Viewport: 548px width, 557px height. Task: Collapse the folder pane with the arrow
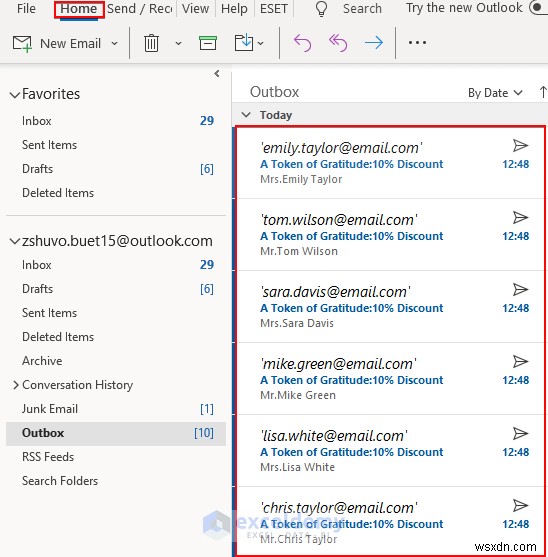point(217,74)
